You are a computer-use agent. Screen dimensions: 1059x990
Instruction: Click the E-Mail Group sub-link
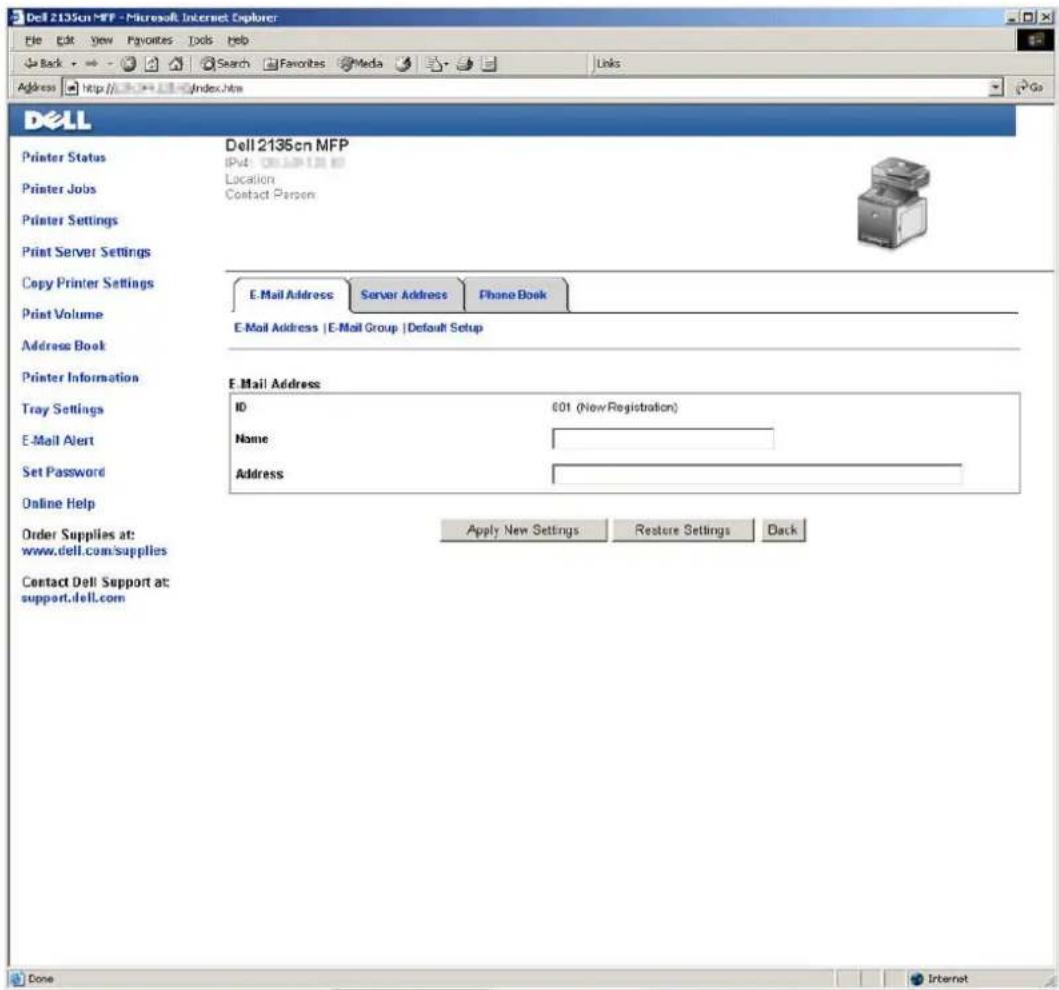click(x=363, y=328)
